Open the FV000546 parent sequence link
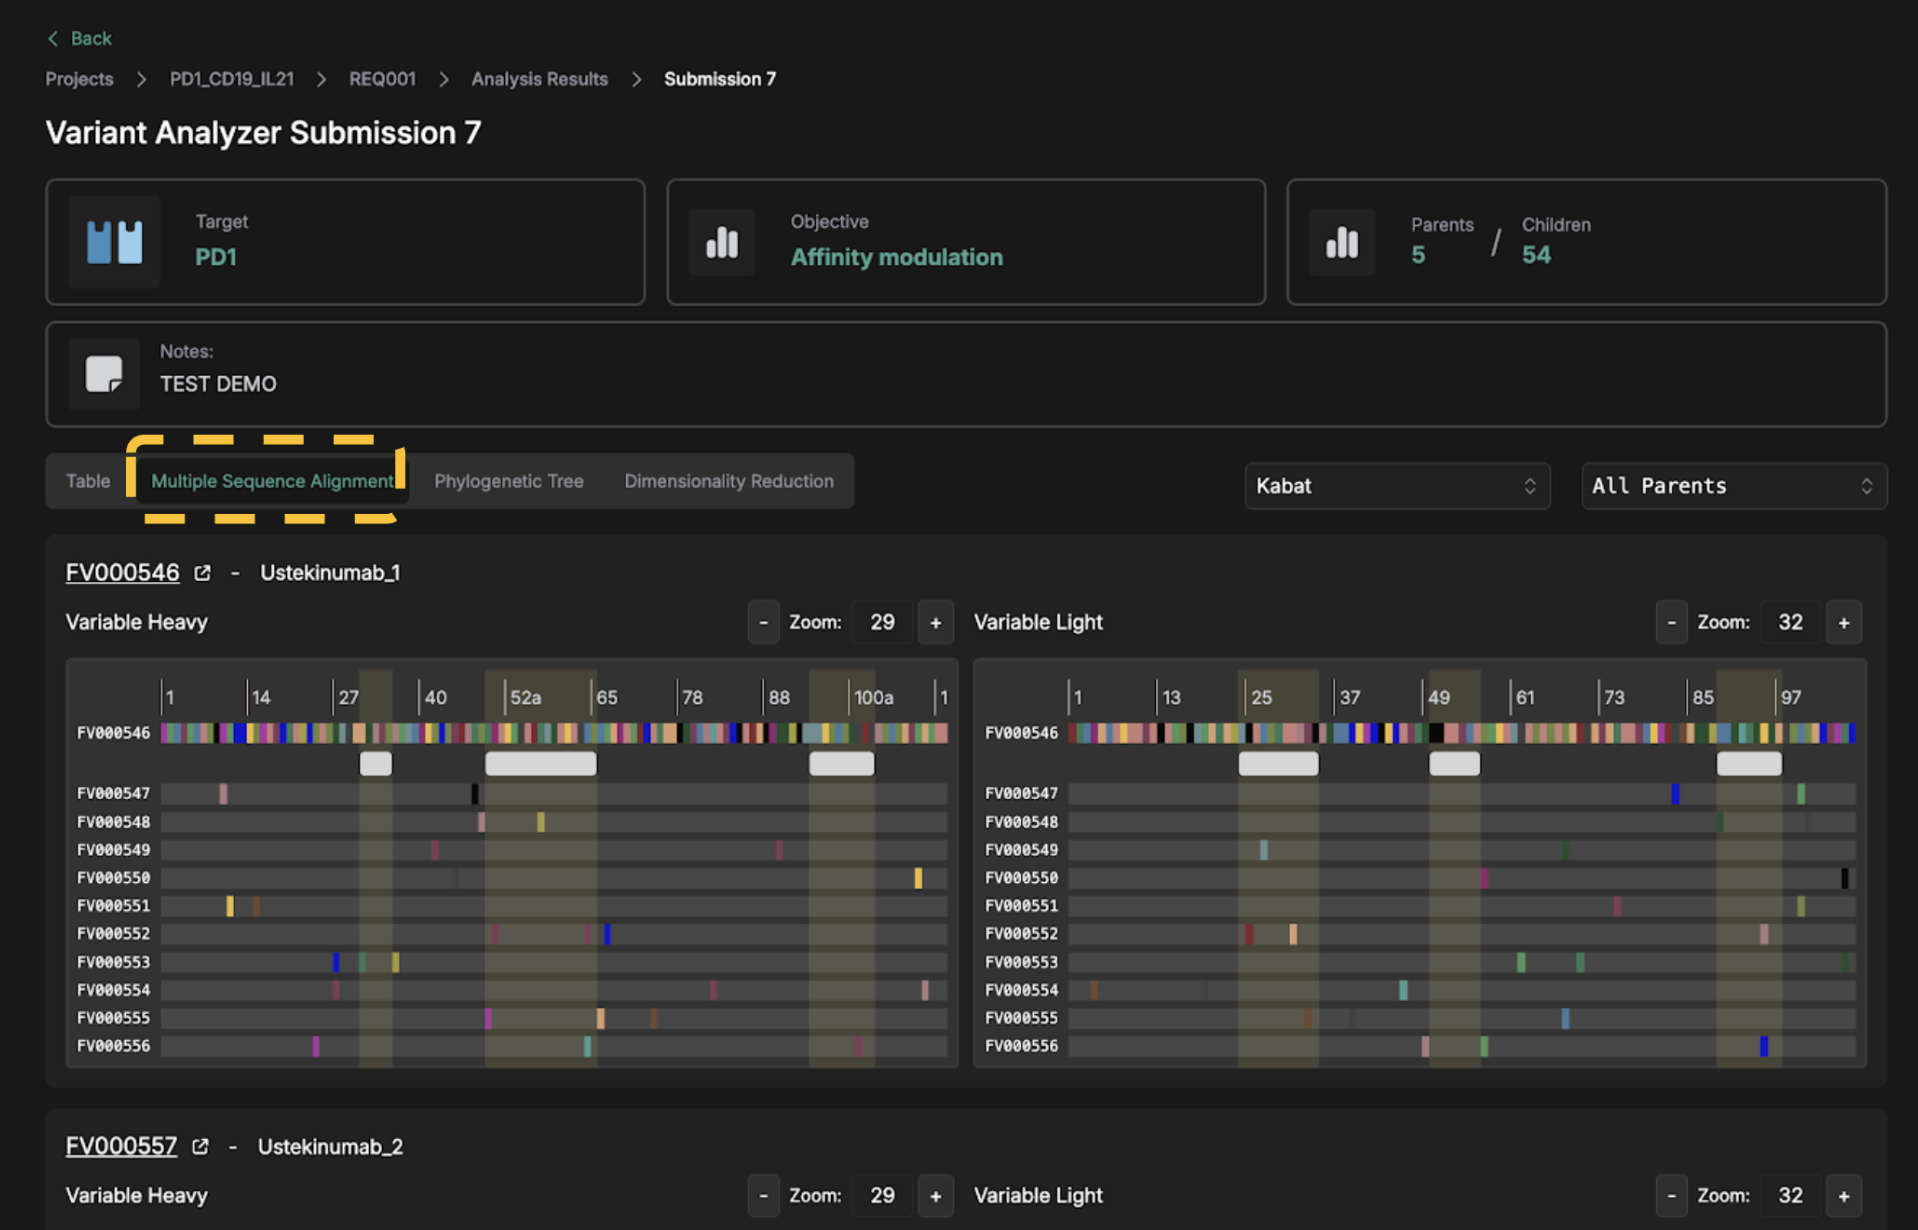1918x1230 pixels. click(x=122, y=573)
